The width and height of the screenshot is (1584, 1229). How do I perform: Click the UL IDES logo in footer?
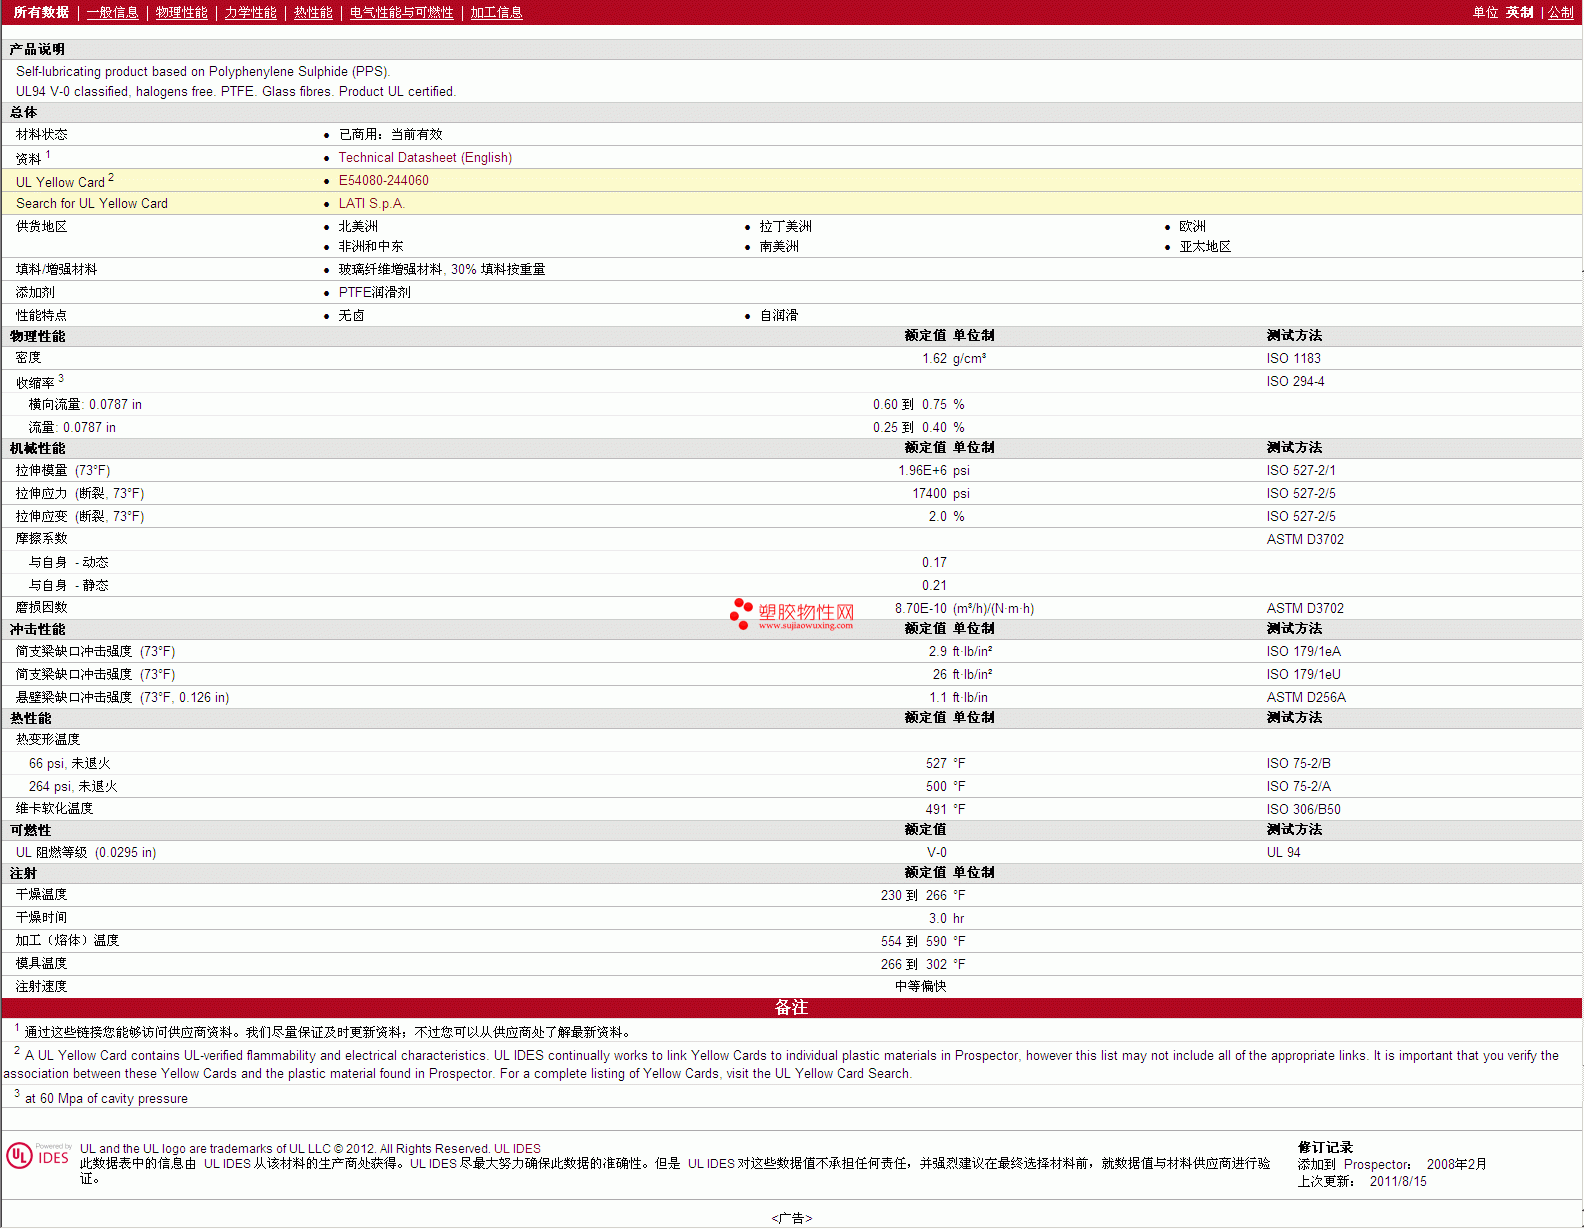(38, 1156)
